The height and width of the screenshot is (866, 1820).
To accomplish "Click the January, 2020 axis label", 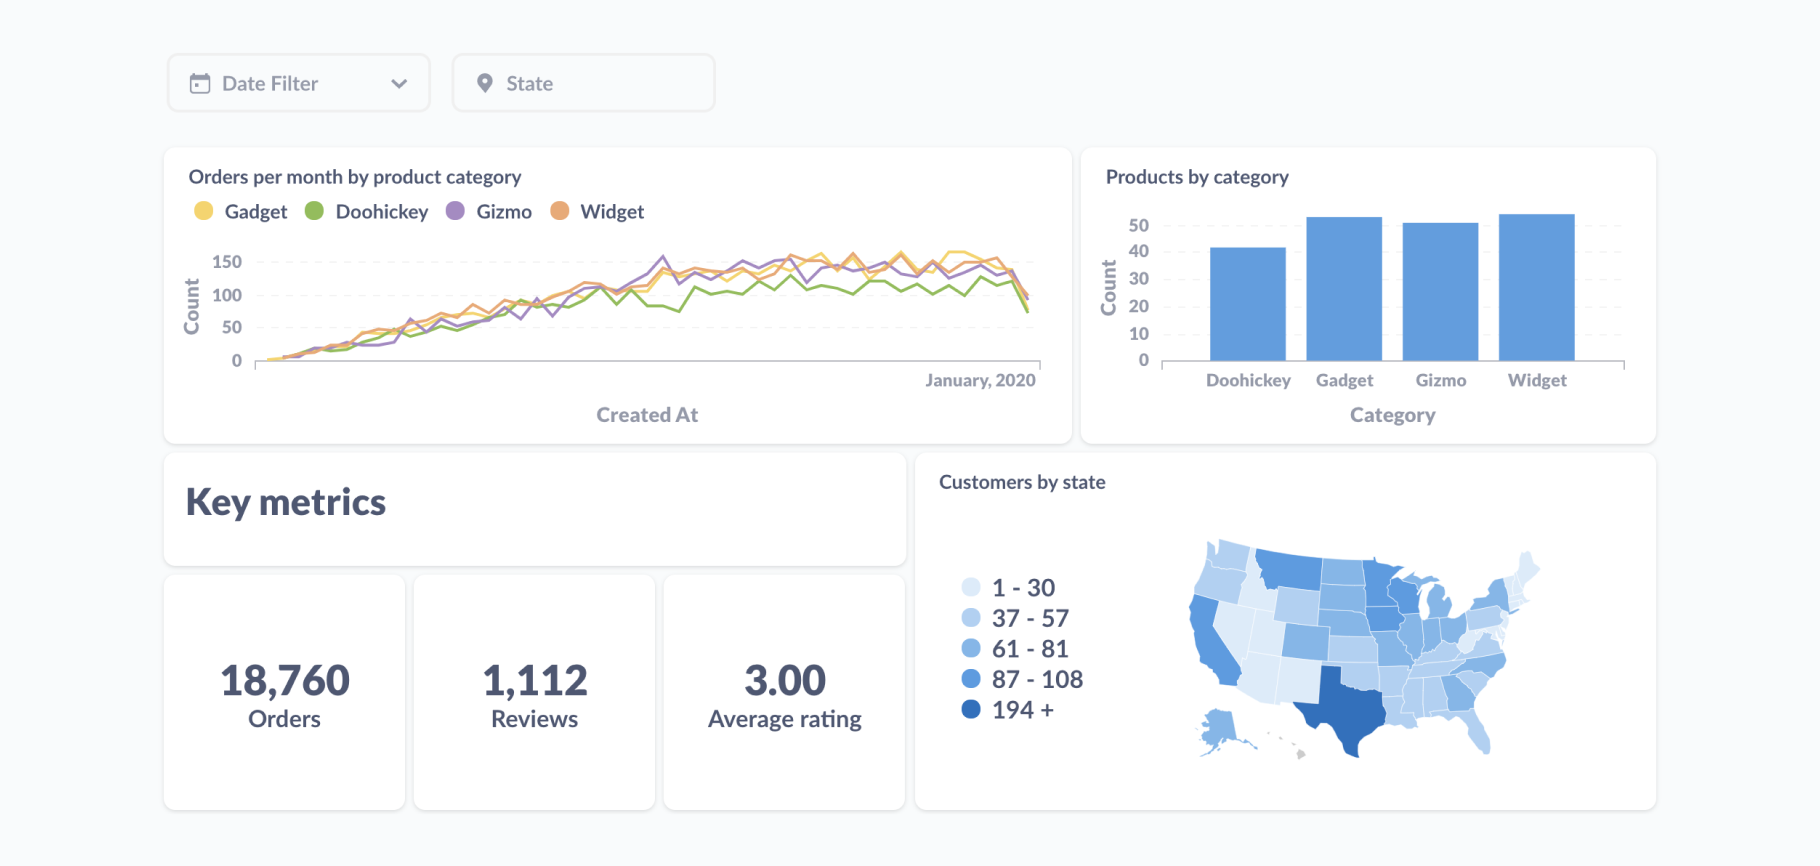I will coord(980,381).
